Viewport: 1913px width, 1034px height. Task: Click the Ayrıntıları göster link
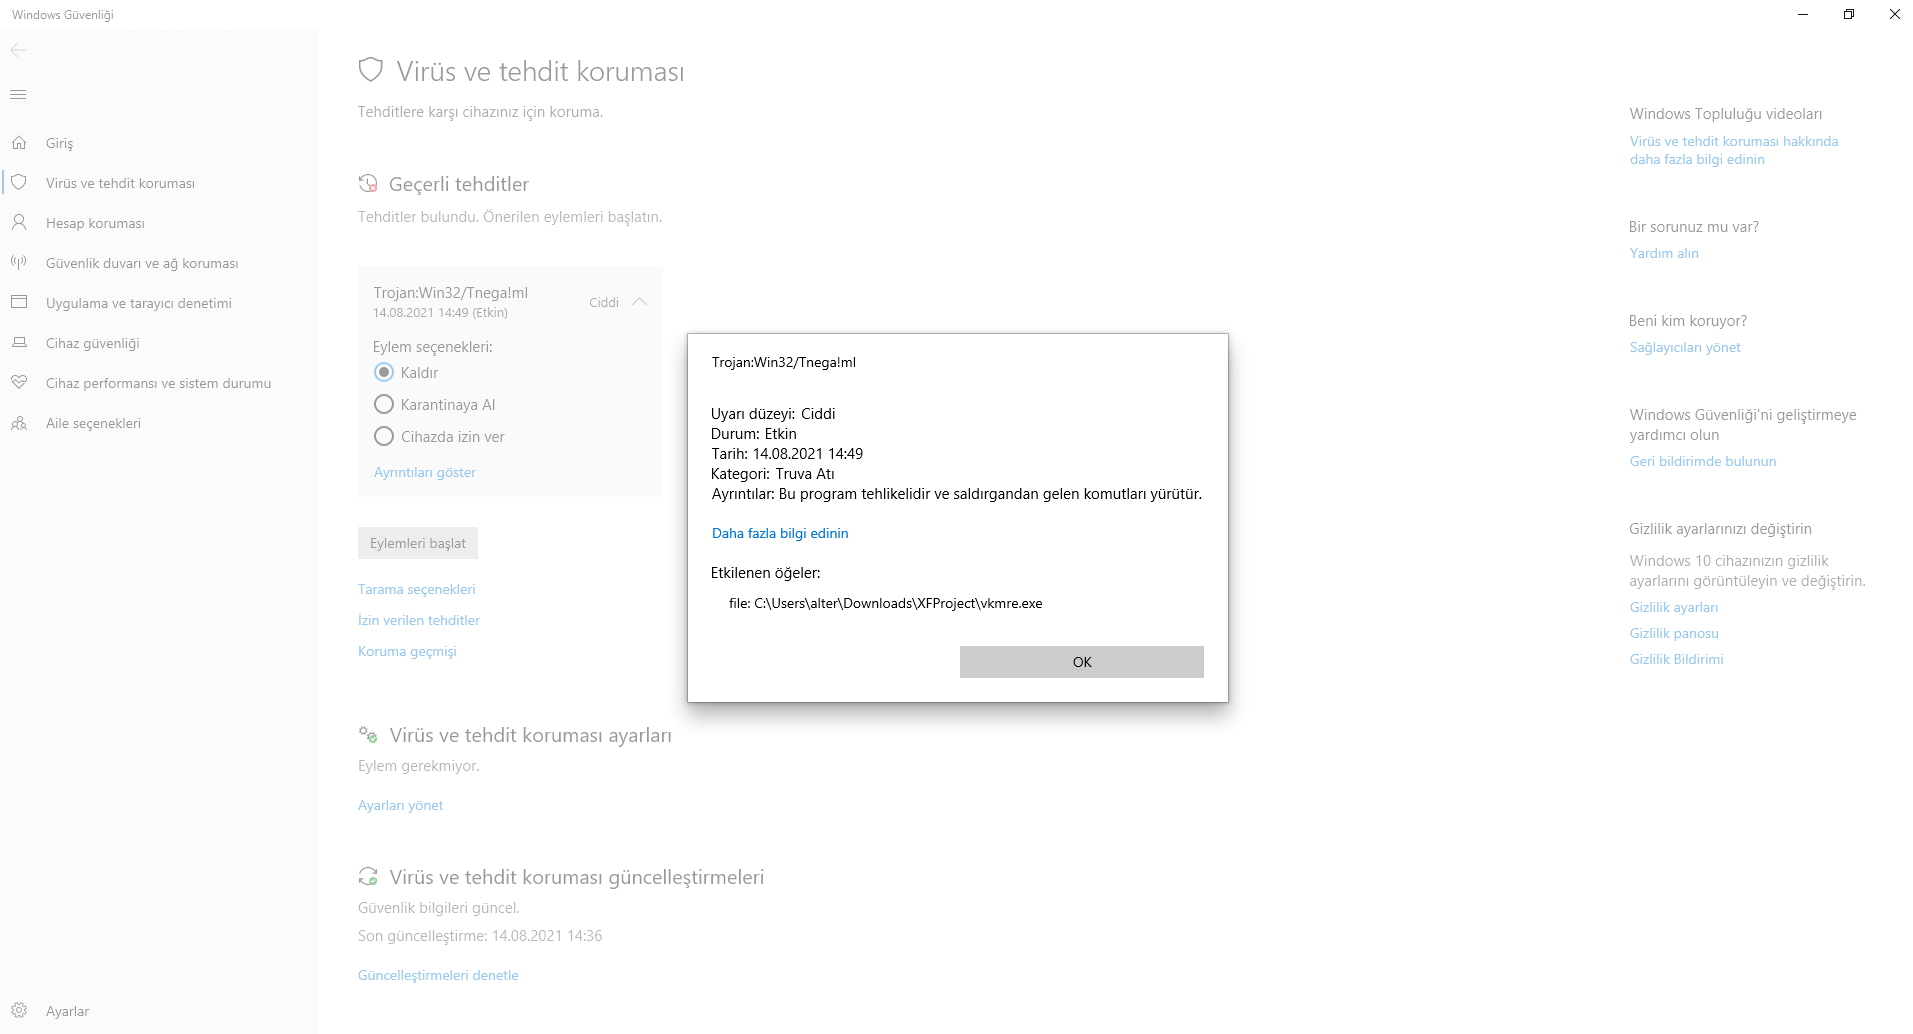(425, 472)
